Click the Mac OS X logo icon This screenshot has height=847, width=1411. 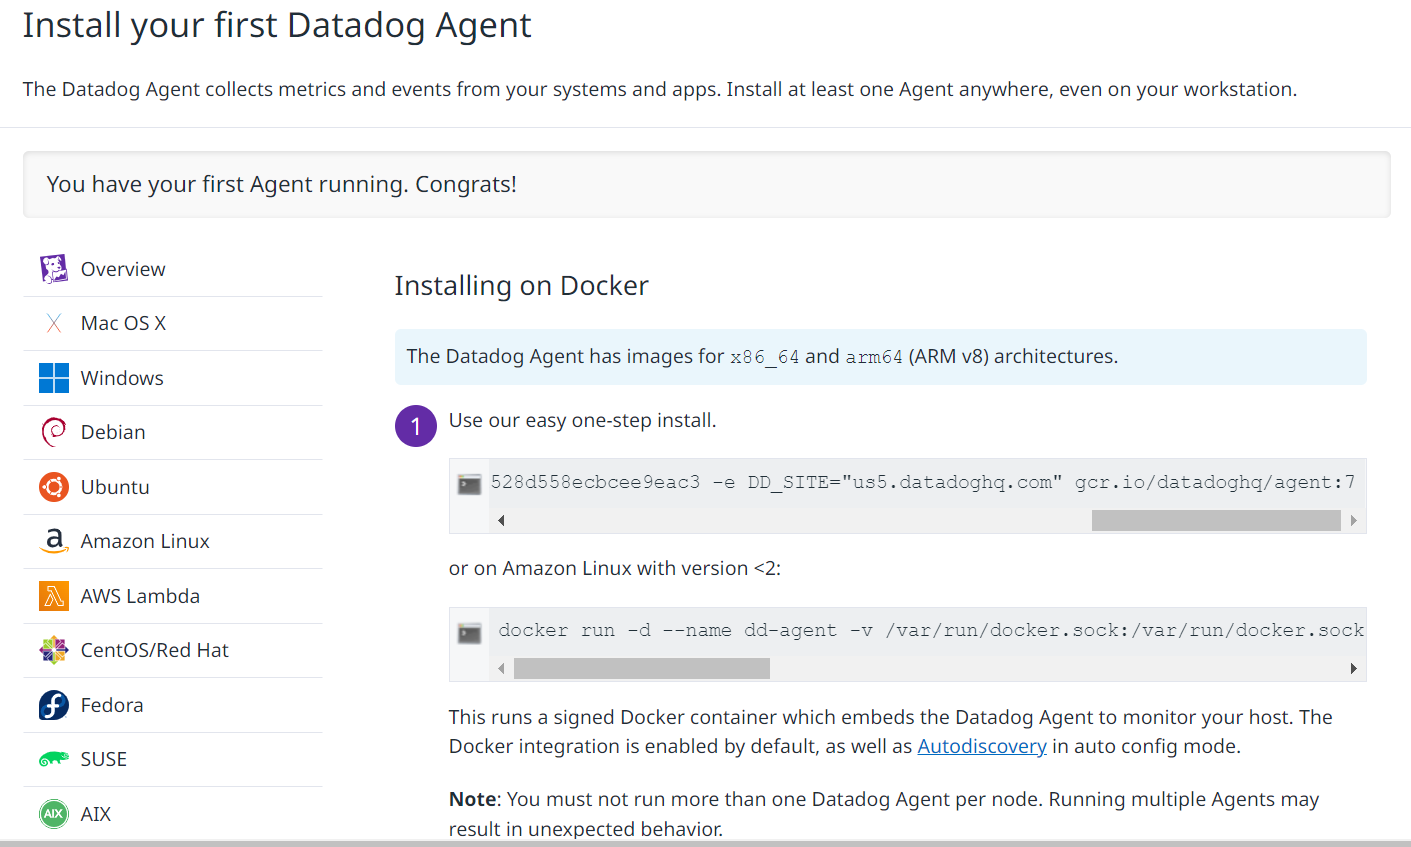coord(54,323)
